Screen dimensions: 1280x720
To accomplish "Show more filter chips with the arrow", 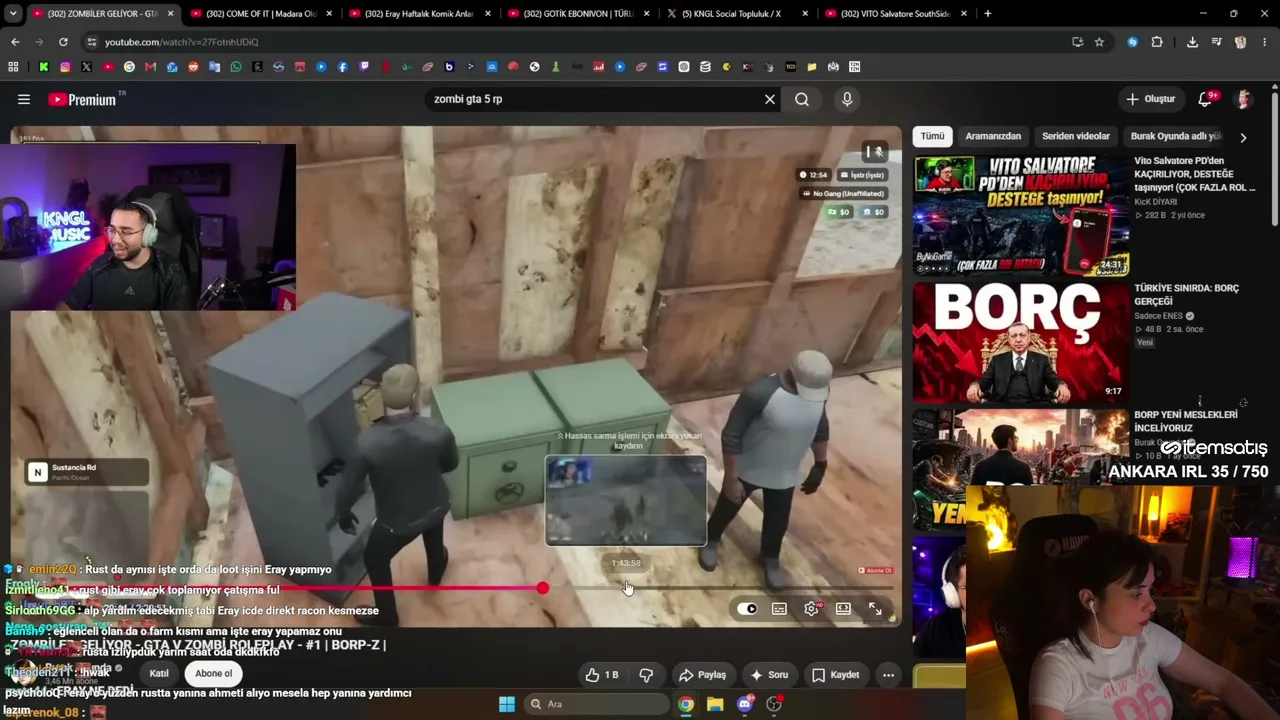I will [1243, 137].
